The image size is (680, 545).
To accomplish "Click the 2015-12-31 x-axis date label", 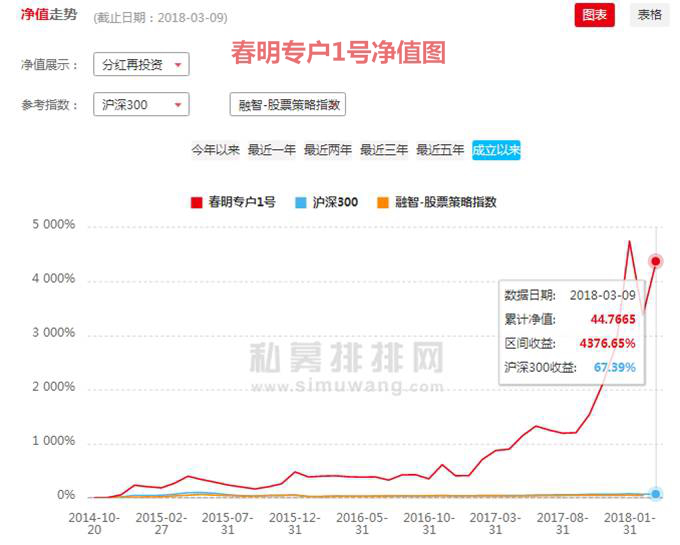I will [x=294, y=523].
